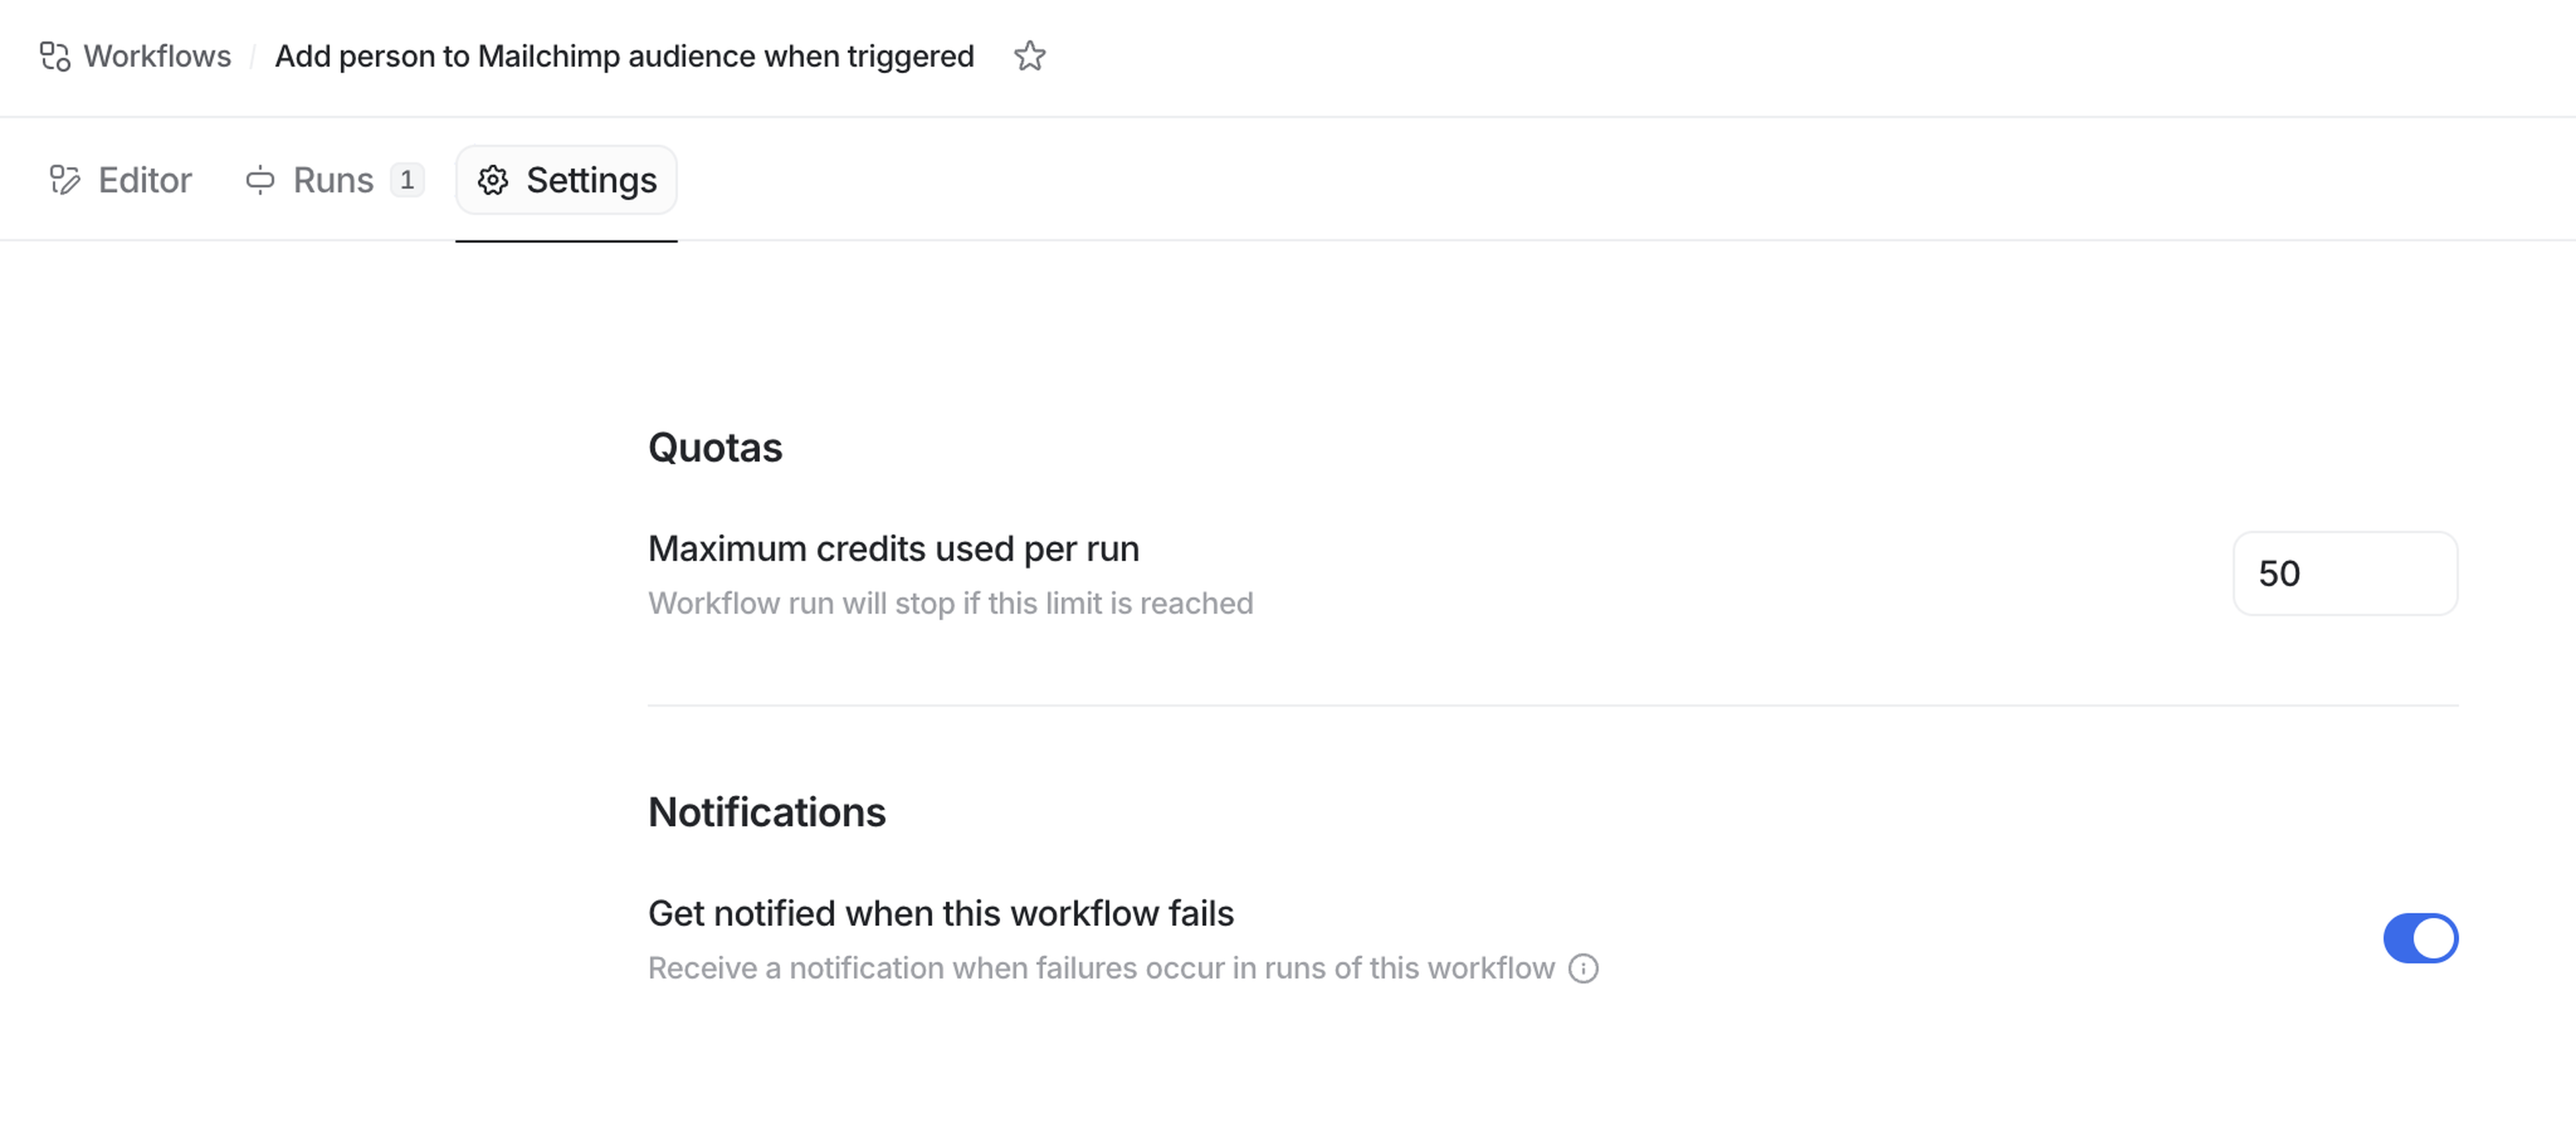Click the "Get notified when this workflow fails" label
This screenshot has height=1142, width=2576.
click(x=940, y=914)
